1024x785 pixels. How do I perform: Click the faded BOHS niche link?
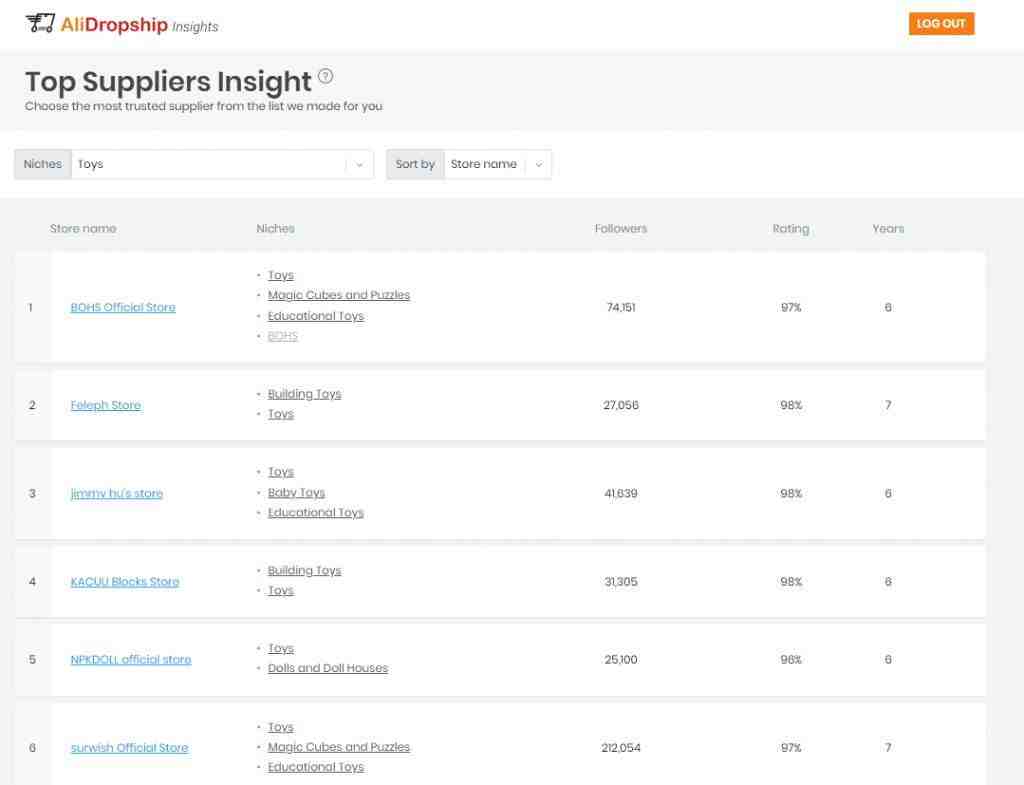[283, 336]
